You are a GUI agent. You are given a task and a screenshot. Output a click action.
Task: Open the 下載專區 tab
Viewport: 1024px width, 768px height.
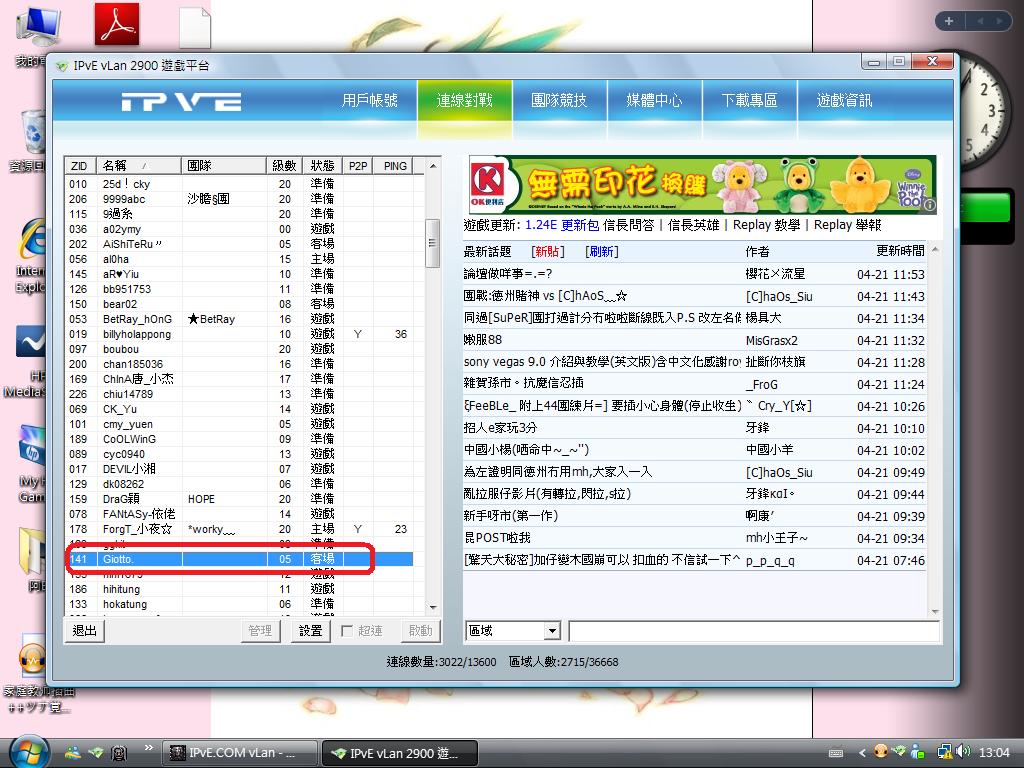(749, 101)
